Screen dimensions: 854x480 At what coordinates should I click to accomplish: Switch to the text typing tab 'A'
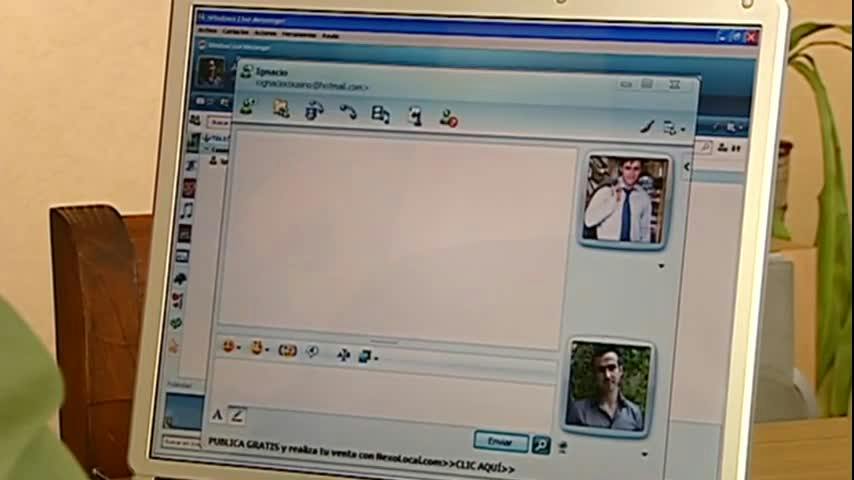217,415
